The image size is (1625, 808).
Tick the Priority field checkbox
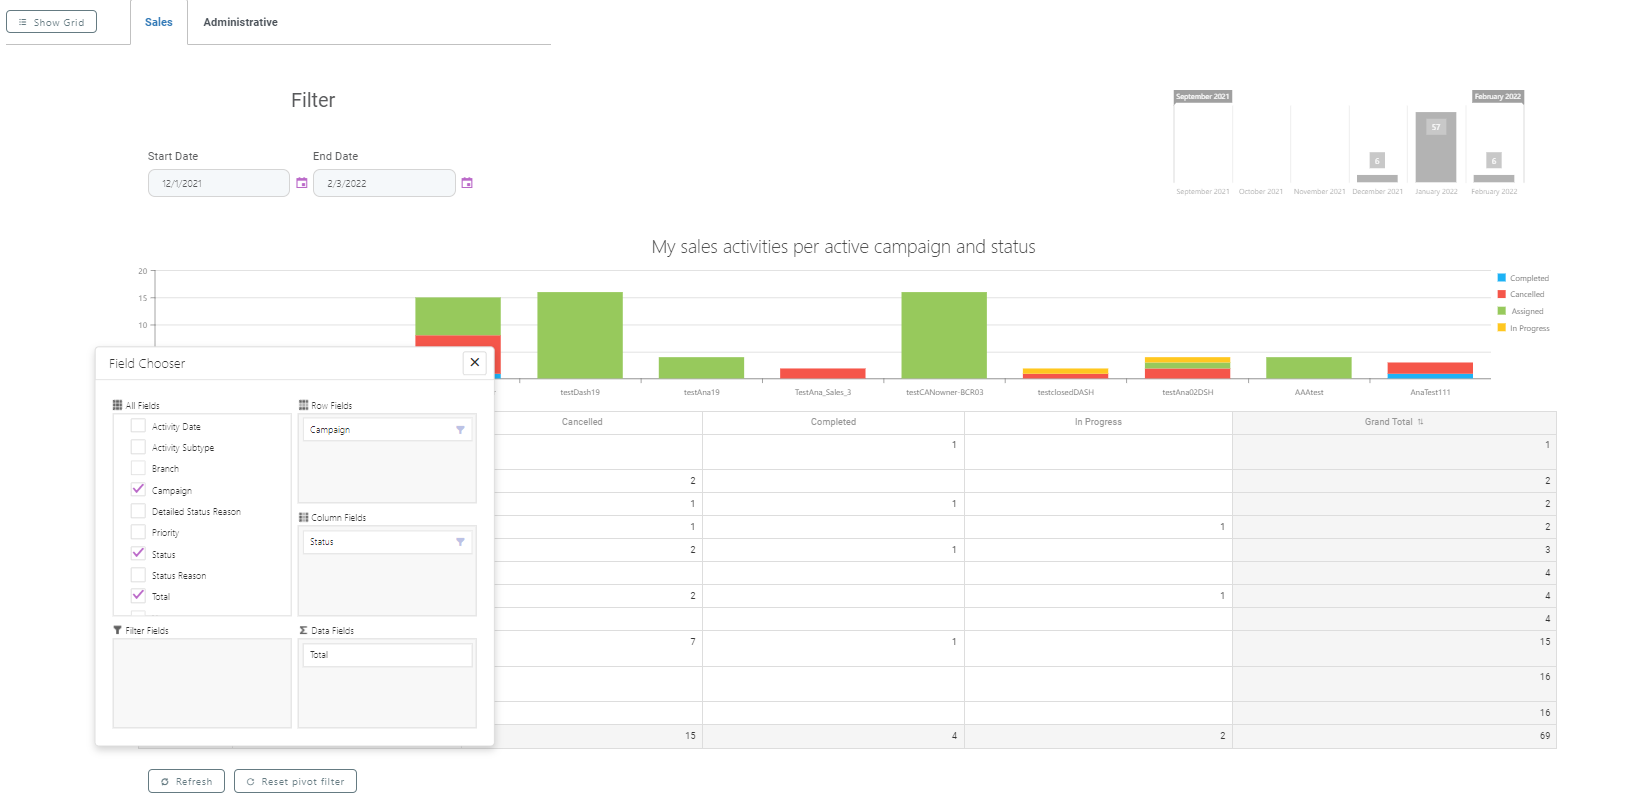[138, 532]
